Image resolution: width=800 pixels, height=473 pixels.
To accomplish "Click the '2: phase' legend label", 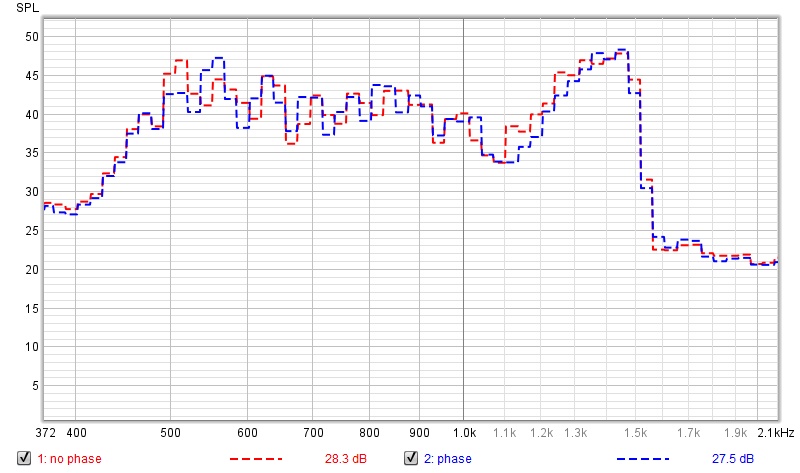I will (x=447, y=459).
